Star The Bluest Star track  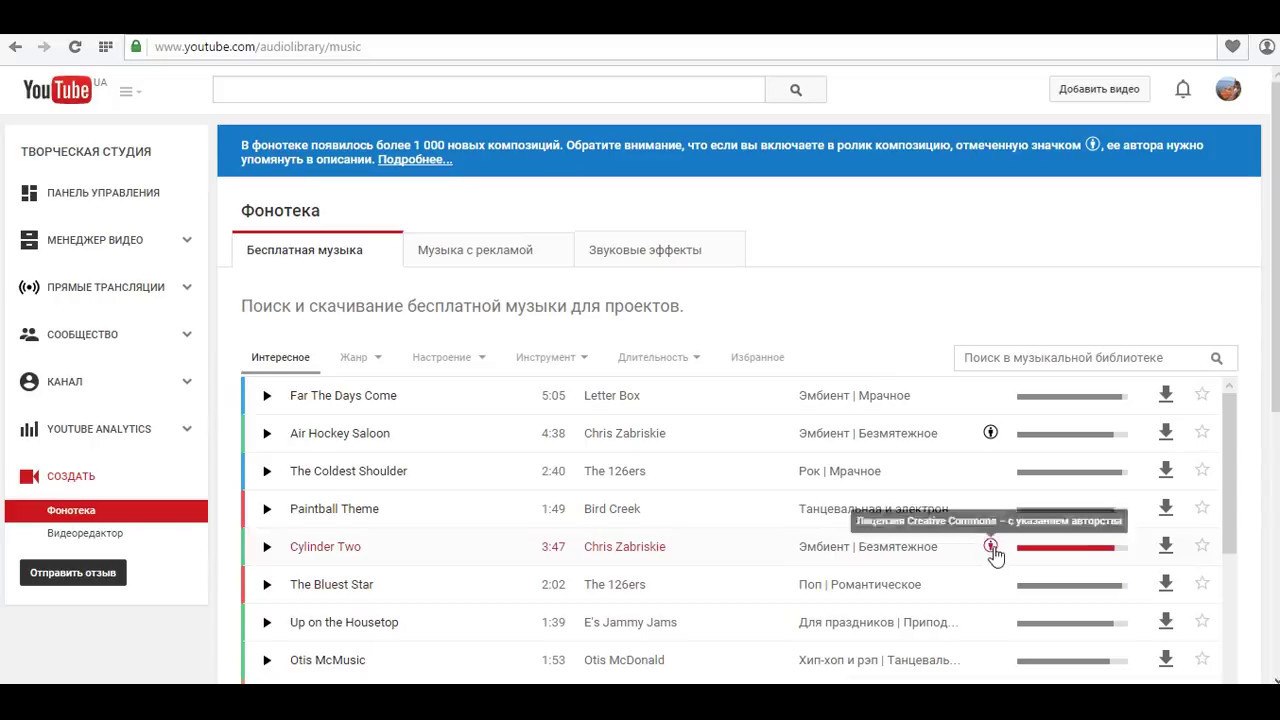(x=1202, y=583)
